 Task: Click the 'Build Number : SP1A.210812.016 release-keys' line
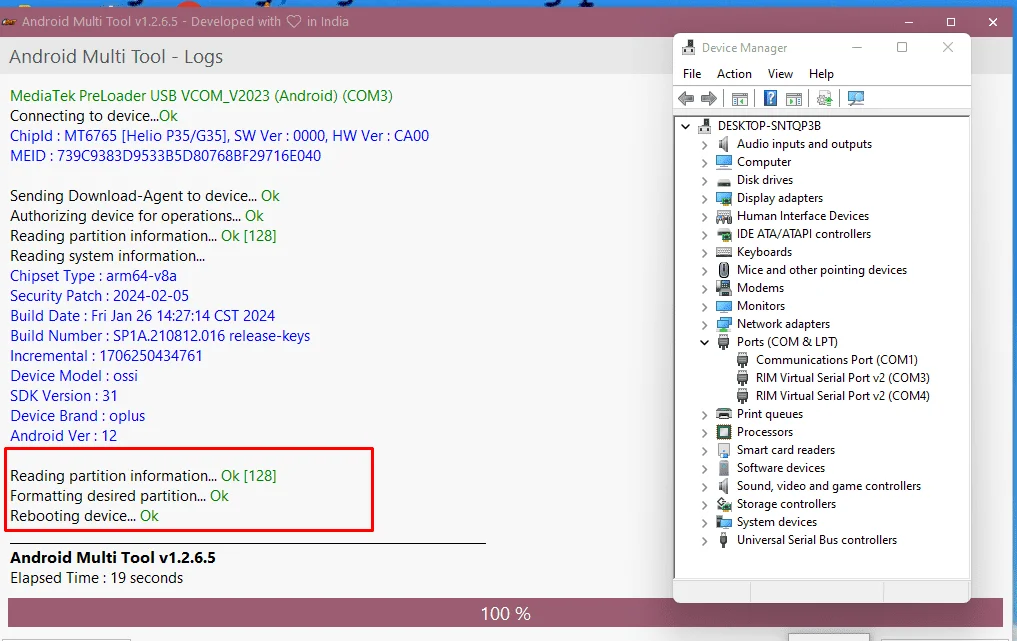tap(160, 336)
